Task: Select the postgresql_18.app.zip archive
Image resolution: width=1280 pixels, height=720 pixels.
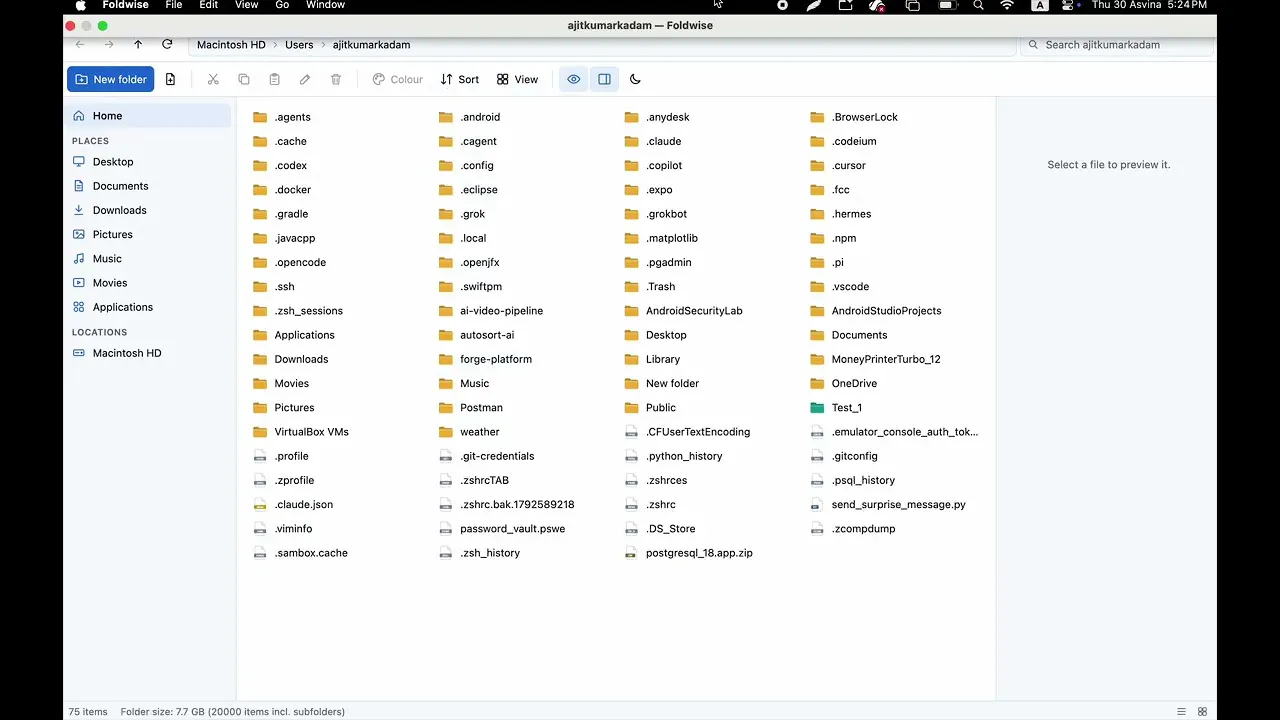Action: (x=689, y=552)
